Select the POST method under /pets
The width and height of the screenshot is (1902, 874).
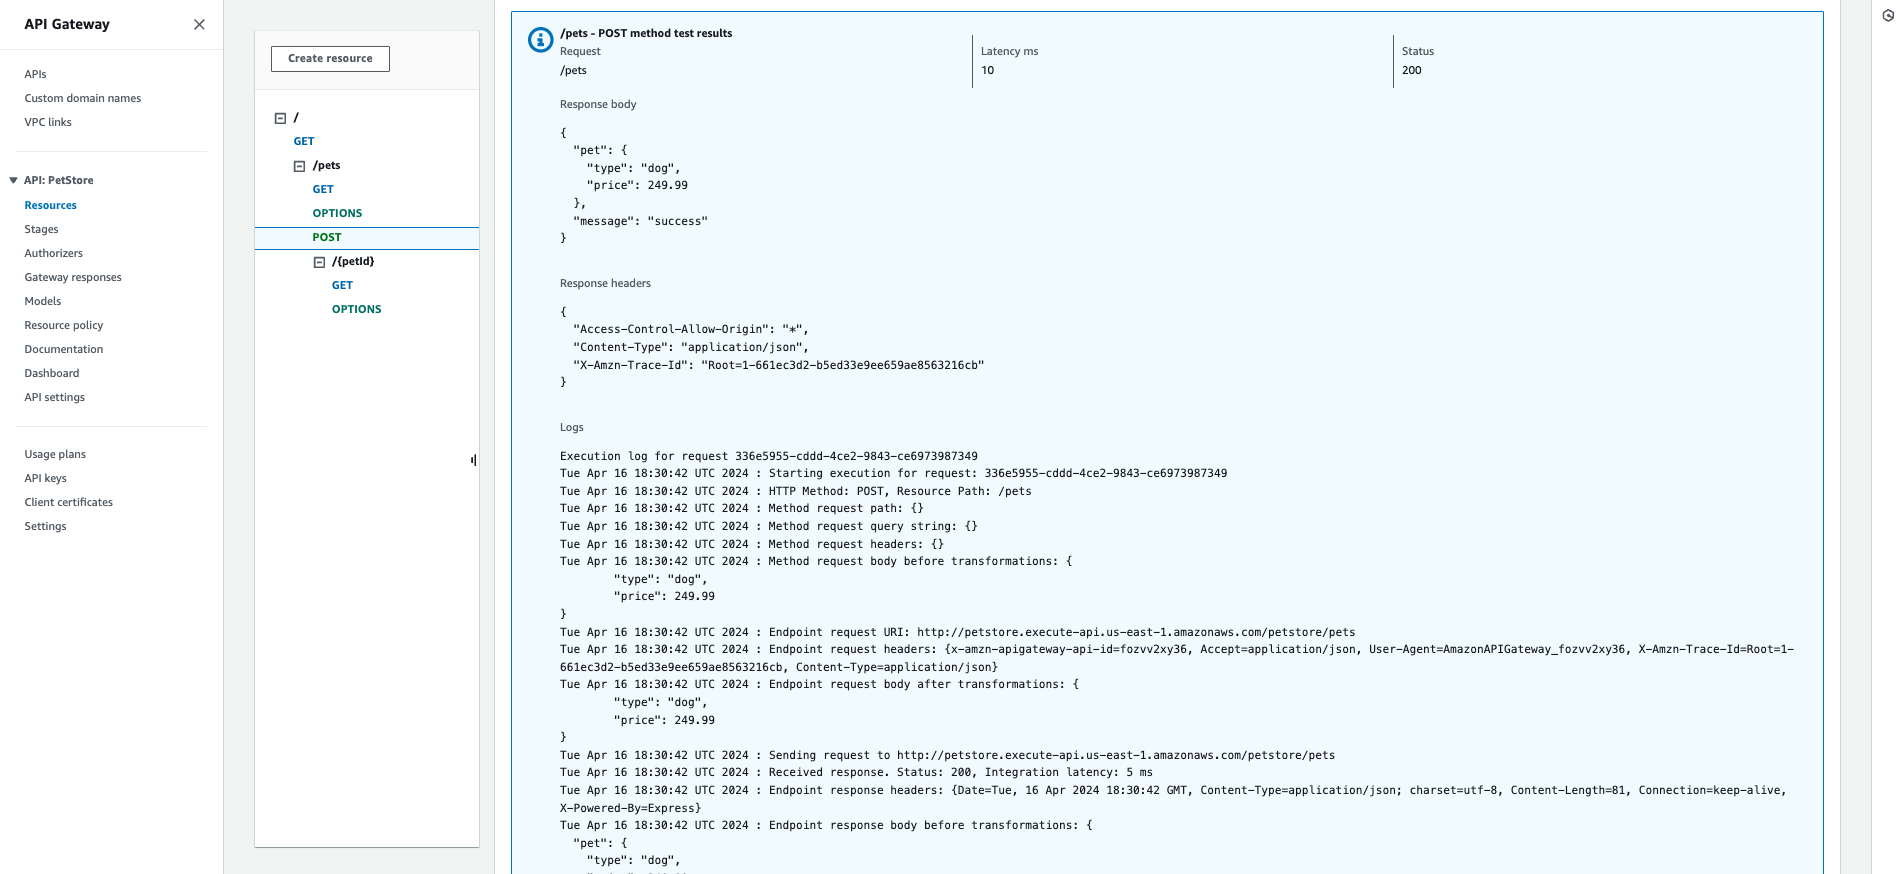(x=326, y=237)
